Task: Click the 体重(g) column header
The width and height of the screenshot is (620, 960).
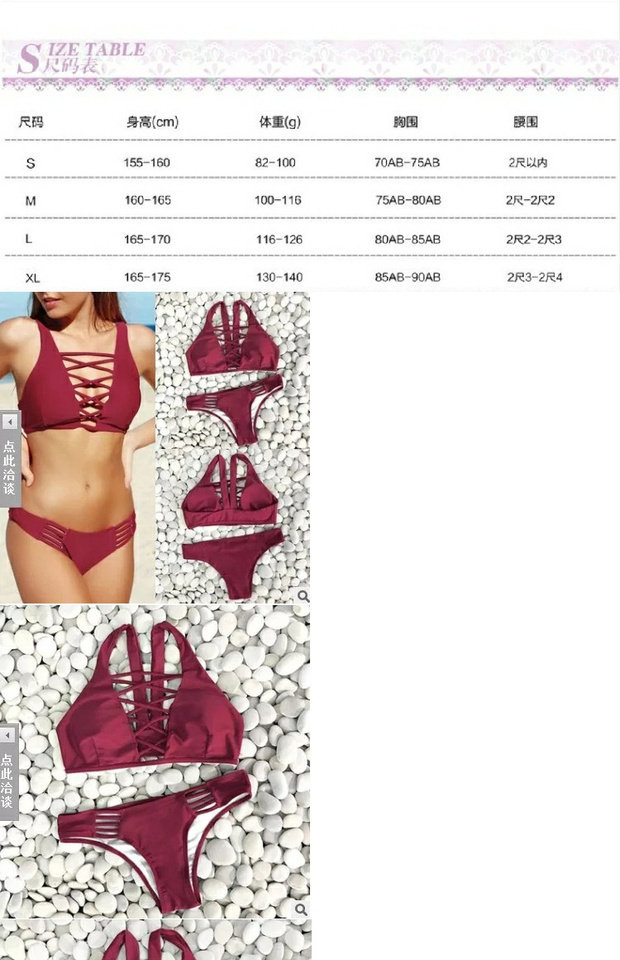Action: tap(280, 122)
